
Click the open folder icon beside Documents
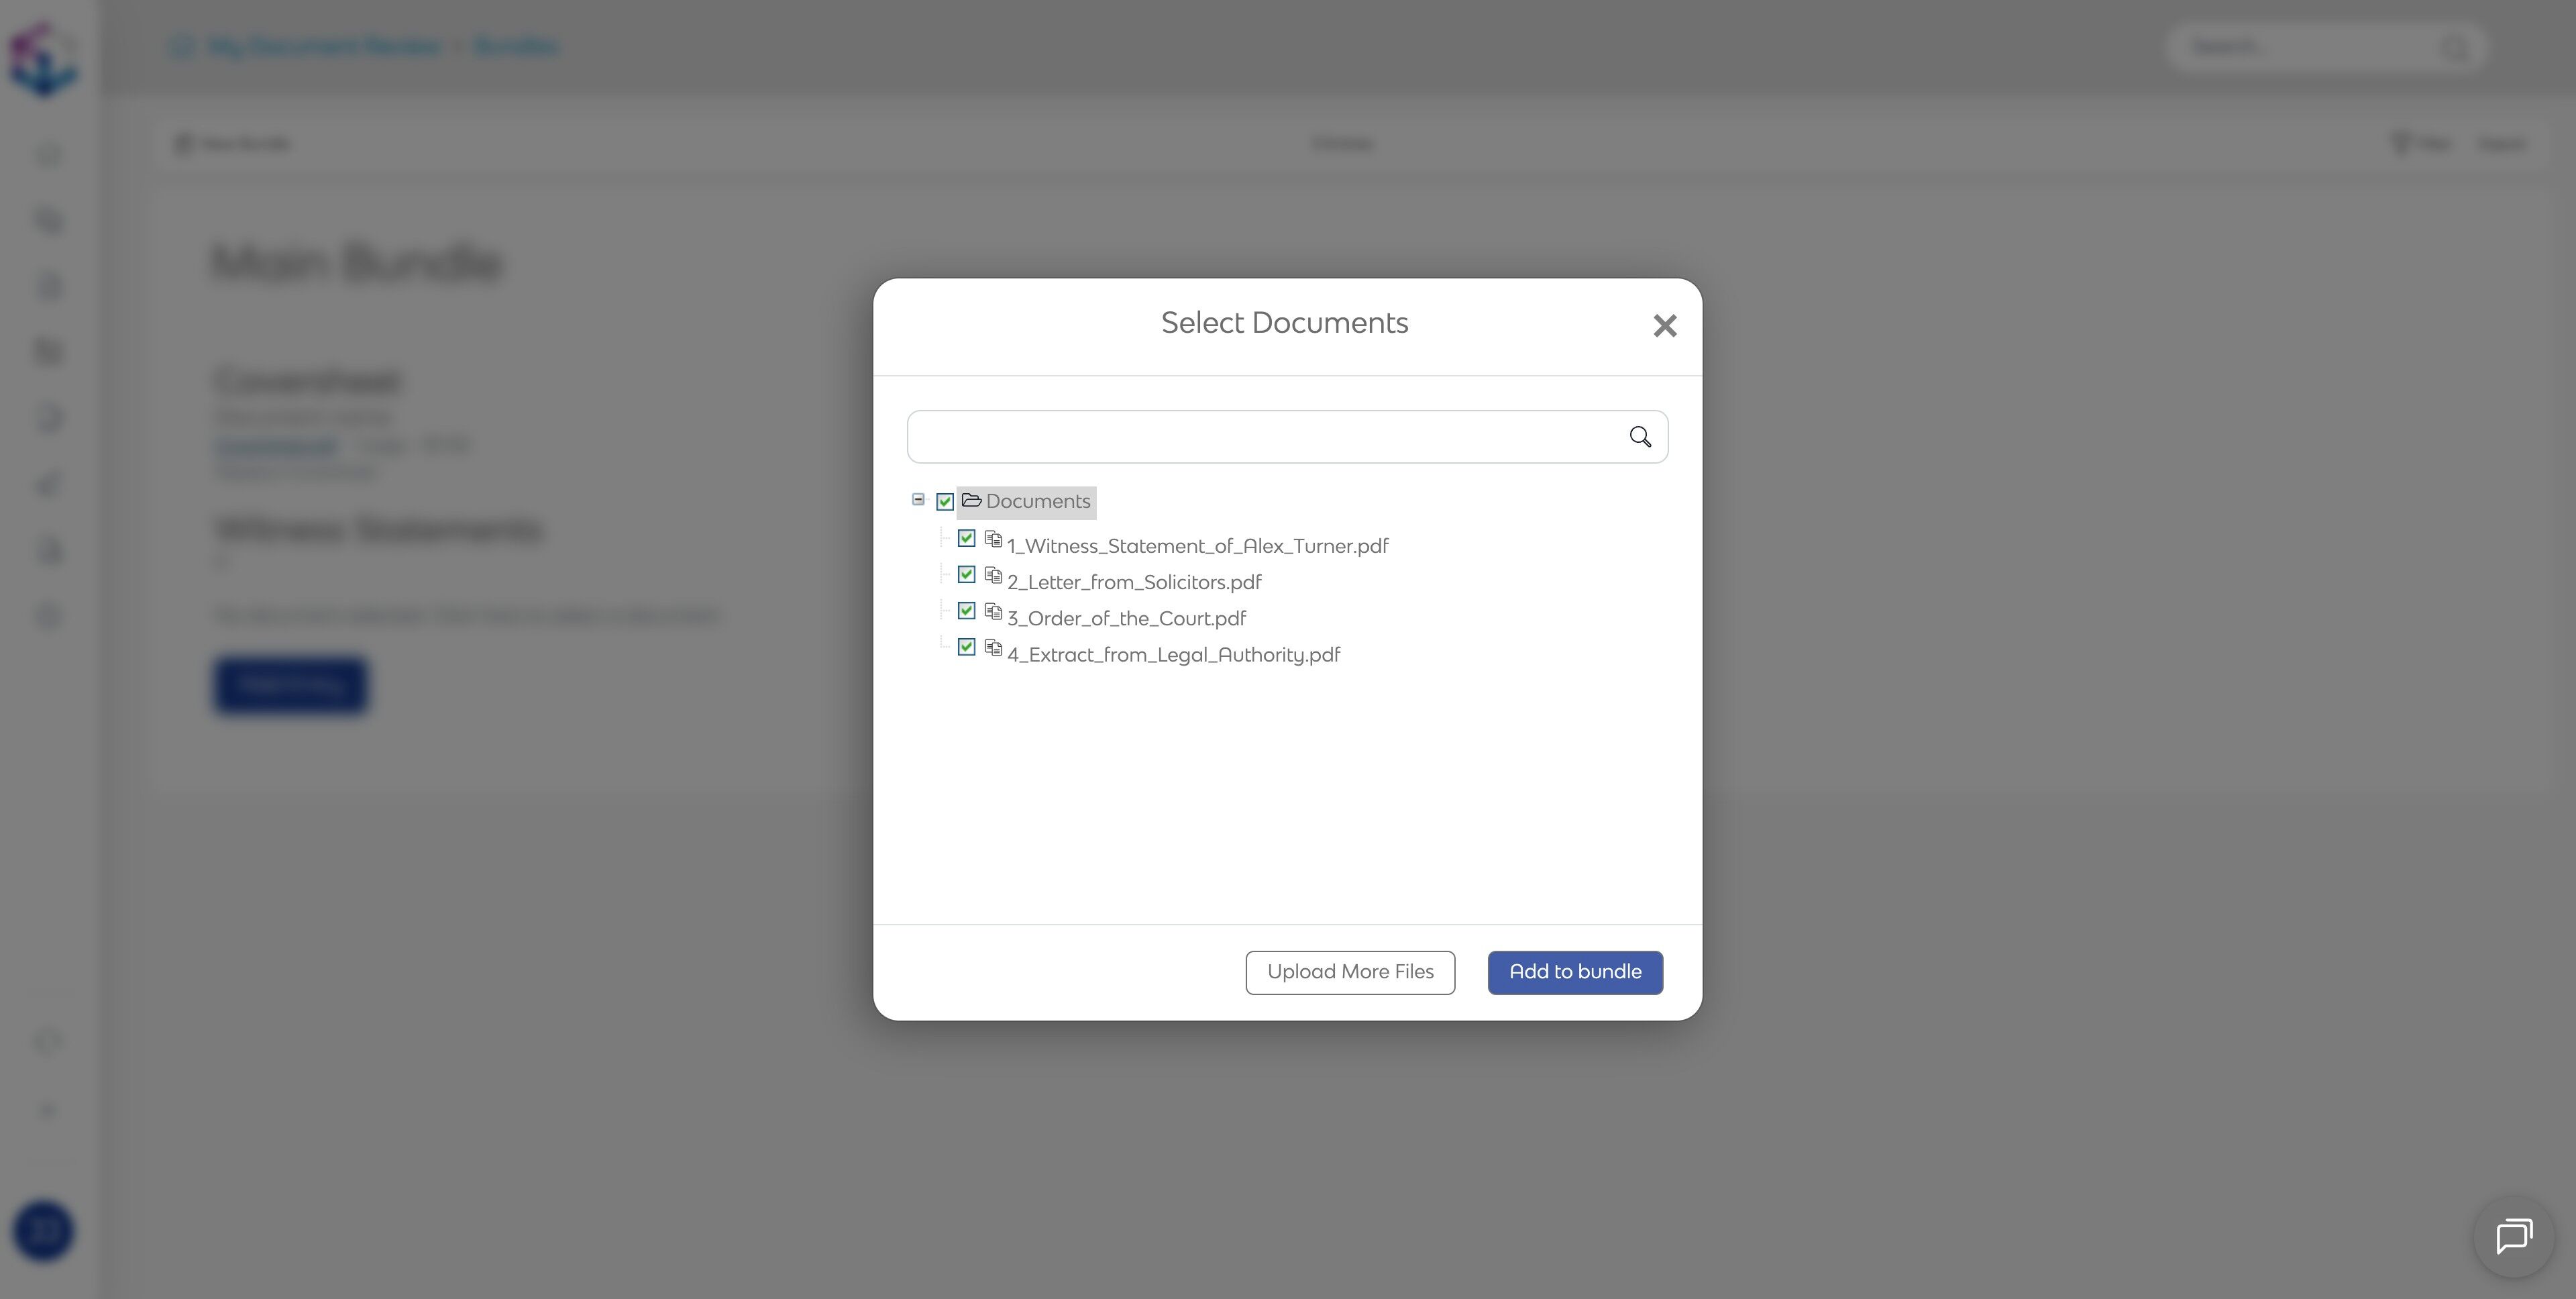tap(971, 500)
